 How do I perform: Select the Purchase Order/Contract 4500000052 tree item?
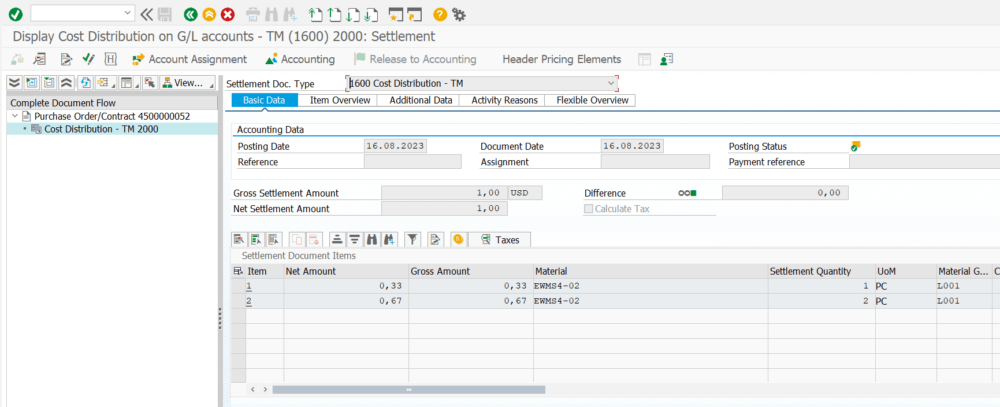coord(112,117)
